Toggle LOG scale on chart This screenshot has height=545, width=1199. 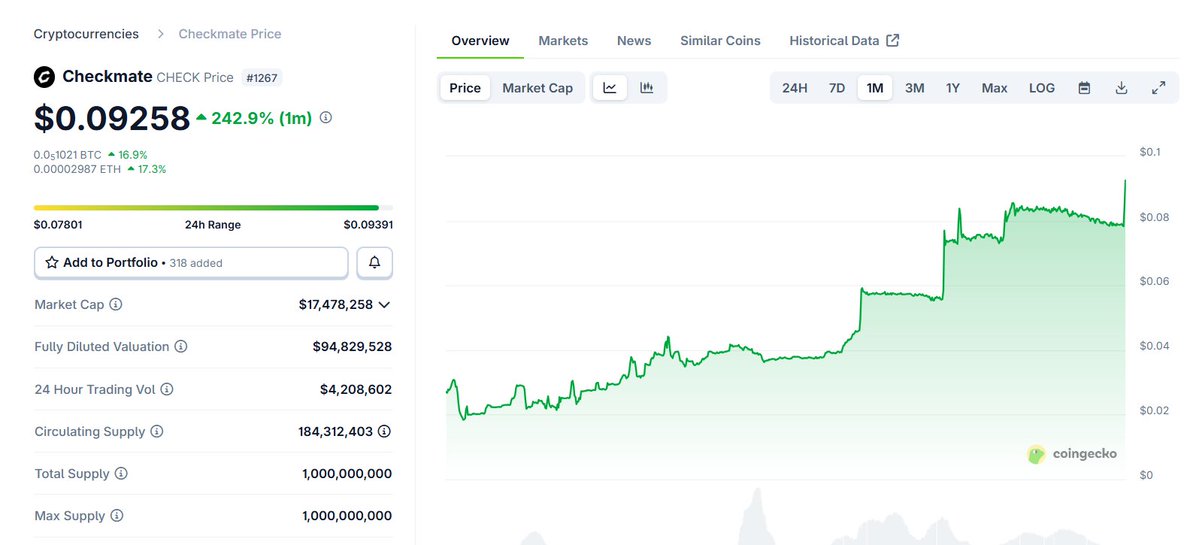pos(1042,88)
